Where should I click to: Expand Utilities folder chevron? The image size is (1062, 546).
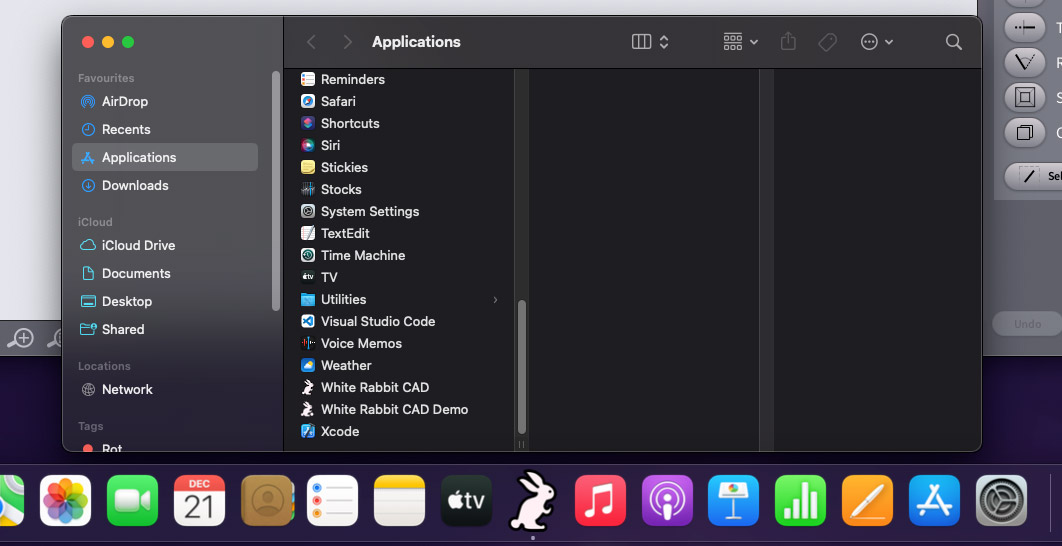click(495, 299)
